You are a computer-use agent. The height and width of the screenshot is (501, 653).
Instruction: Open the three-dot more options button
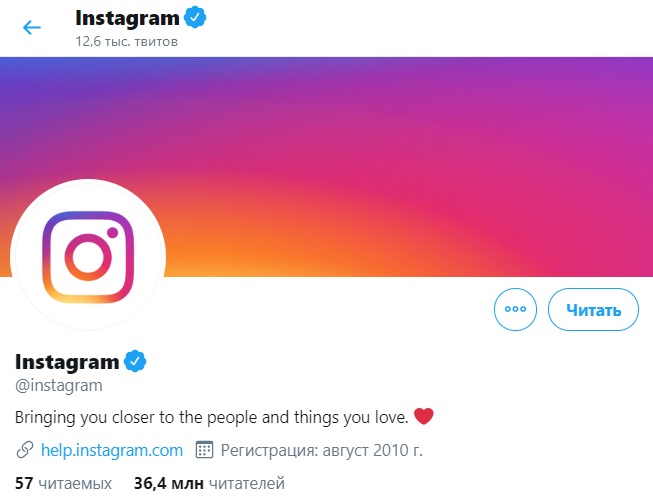pyautogui.click(x=515, y=310)
